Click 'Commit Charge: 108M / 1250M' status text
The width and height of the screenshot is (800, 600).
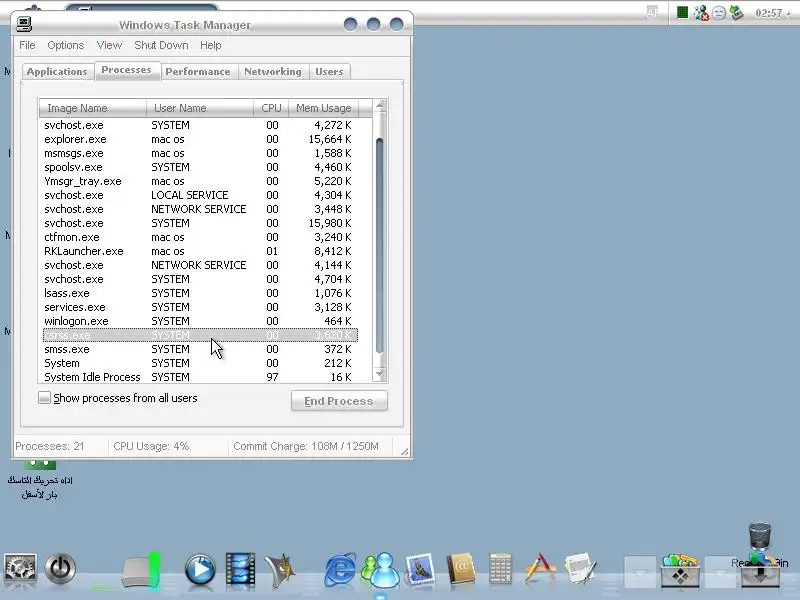[x=306, y=446]
